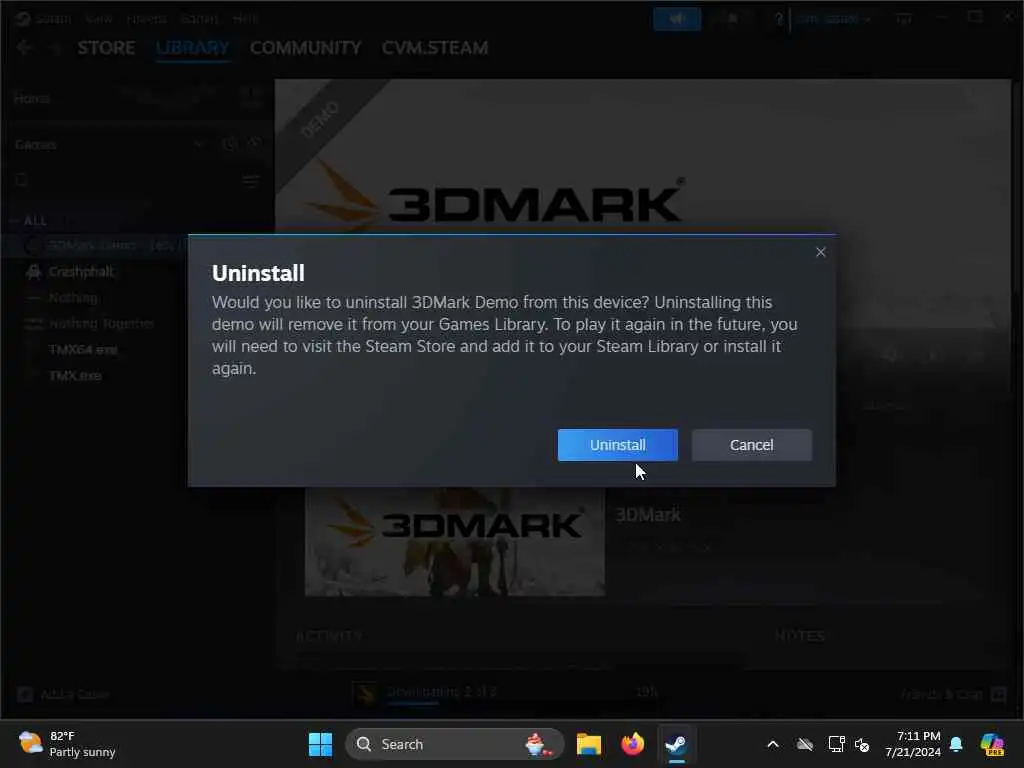Click the back navigation arrow in Steam
This screenshot has width=1024, height=768.
[x=24, y=48]
